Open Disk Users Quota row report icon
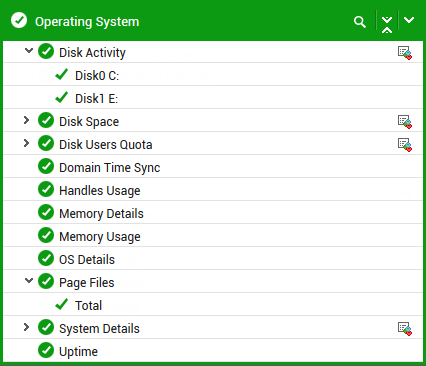The width and height of the screenshot is (426, 366). tap(405, 145)
